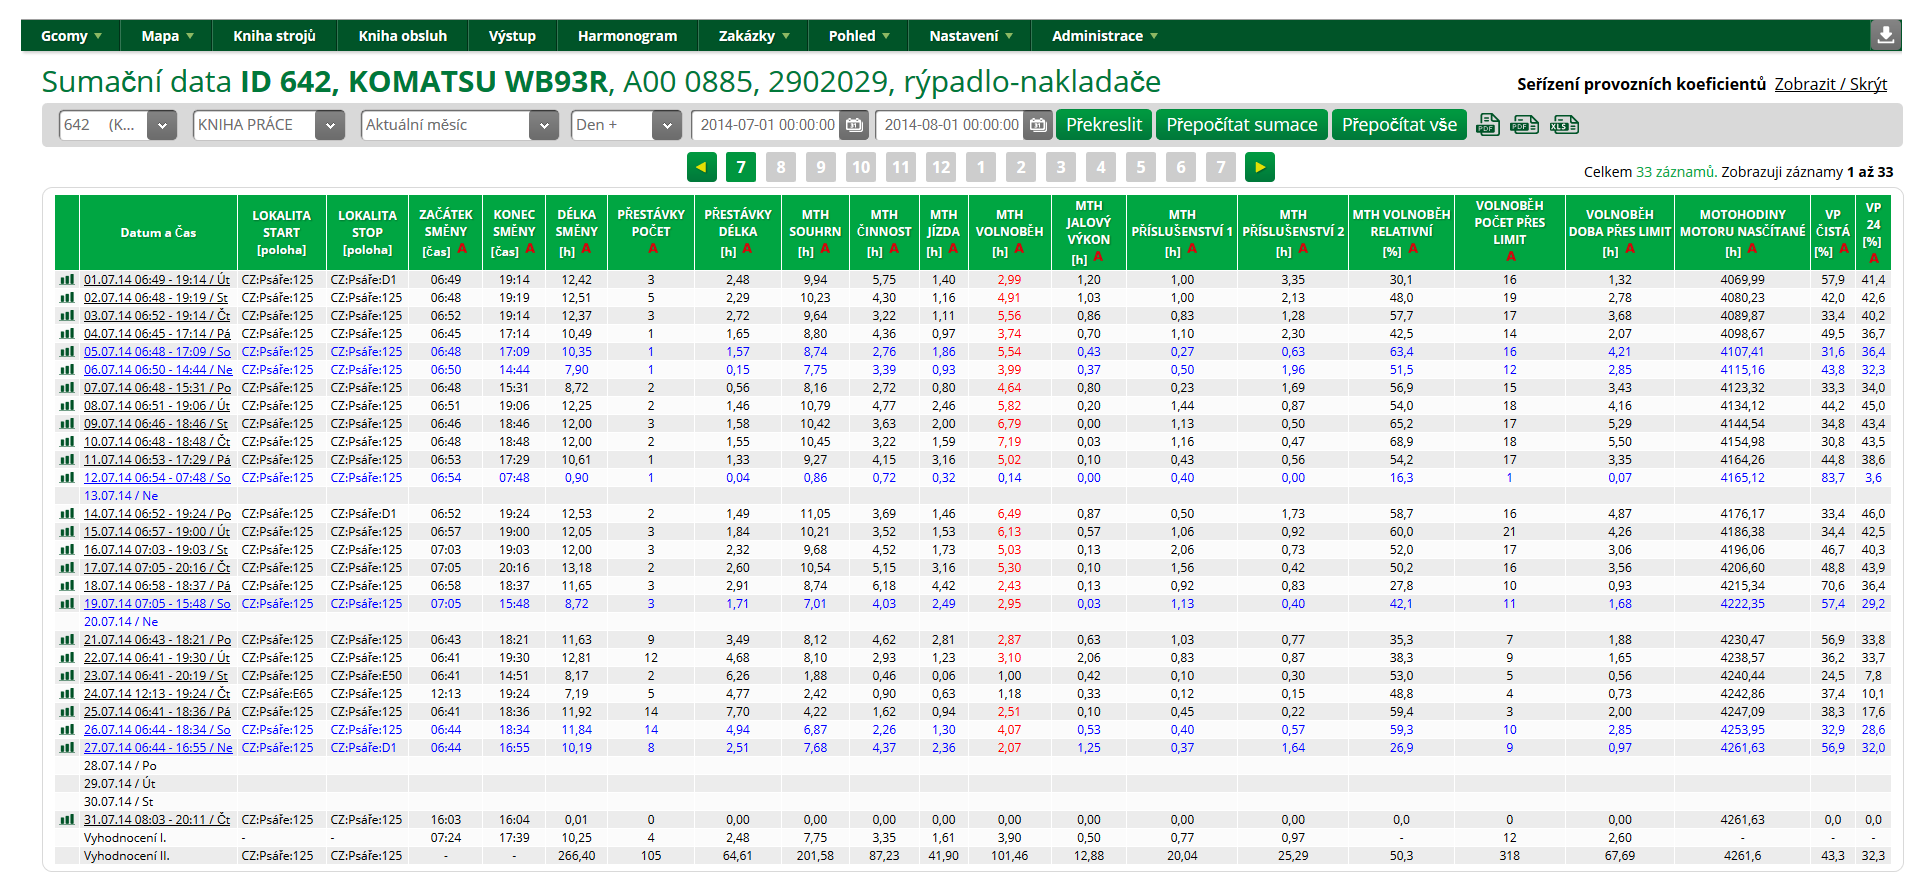The height and width of the screenshot is (893, 1926).
Task: Click red A icon in VP ČISTÁ header
Action: 1842,250
